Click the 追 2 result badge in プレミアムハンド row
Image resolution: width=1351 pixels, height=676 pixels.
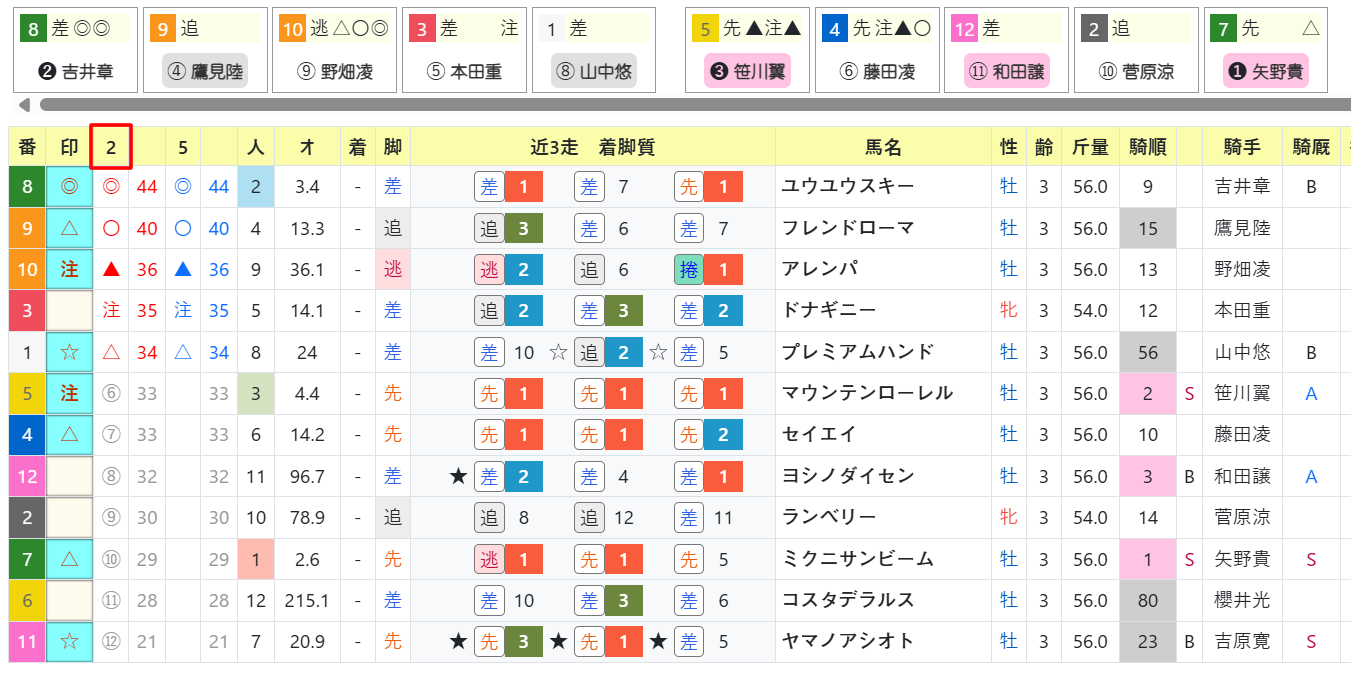click(608, 352)
